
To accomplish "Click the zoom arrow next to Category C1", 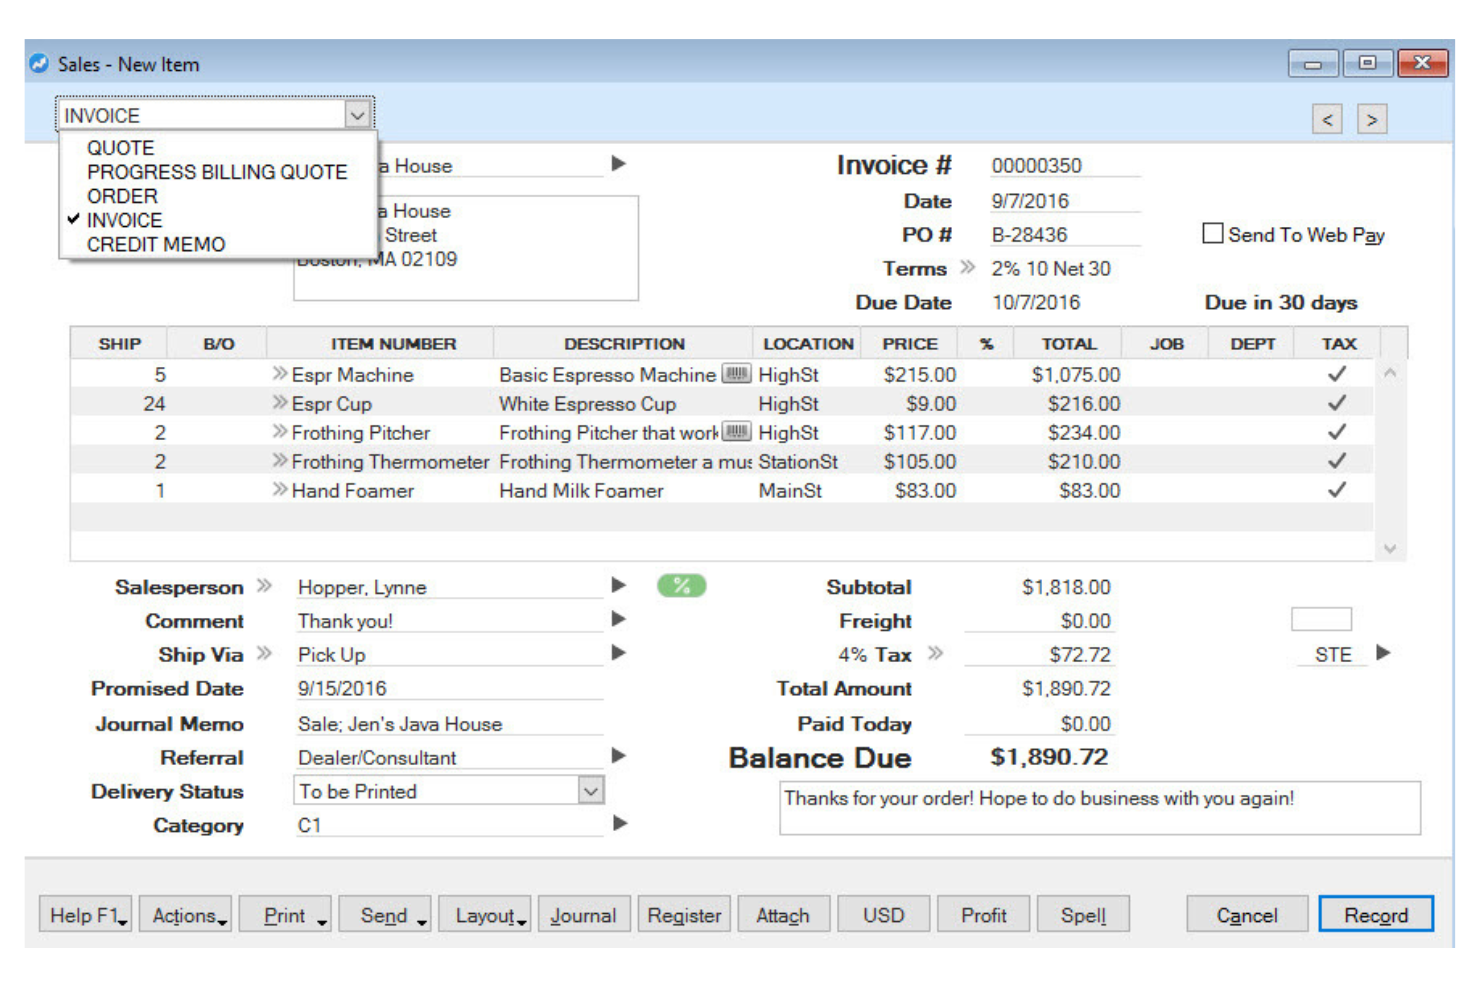I will point(619,824).
